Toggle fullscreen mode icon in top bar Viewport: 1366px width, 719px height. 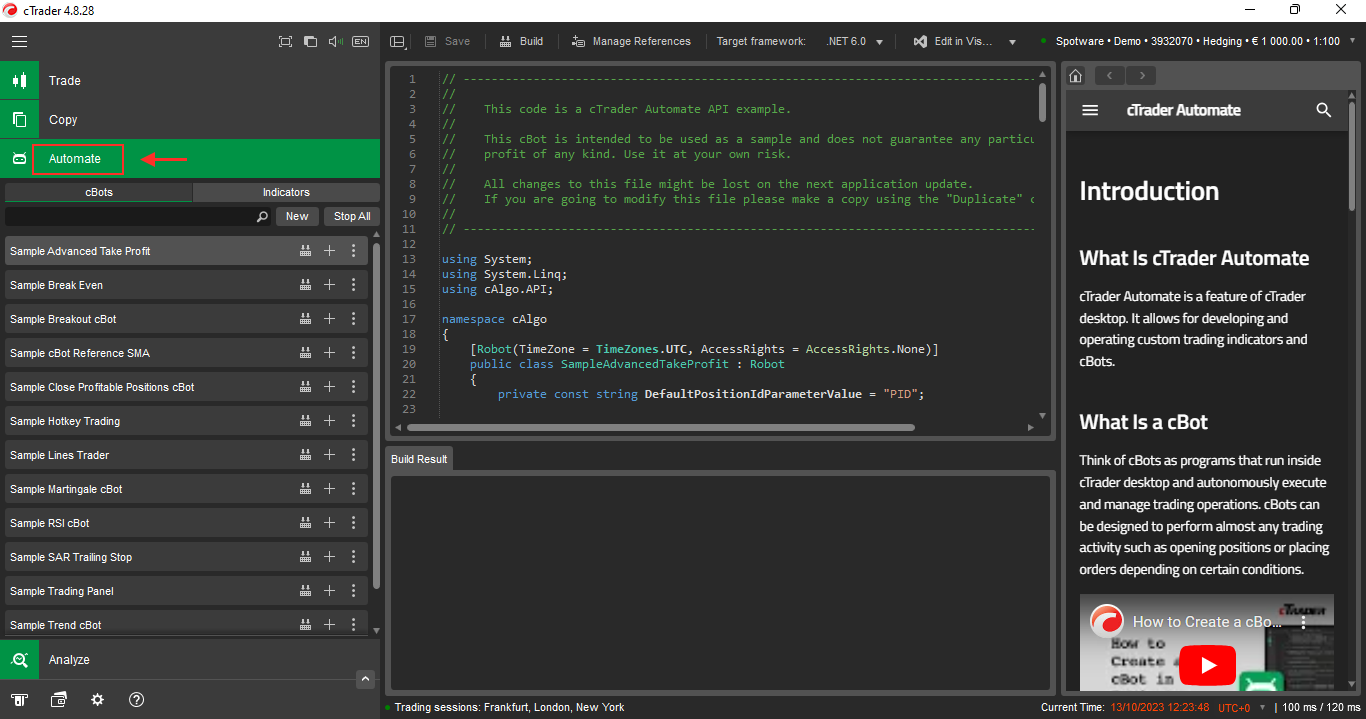click(285, 42)
